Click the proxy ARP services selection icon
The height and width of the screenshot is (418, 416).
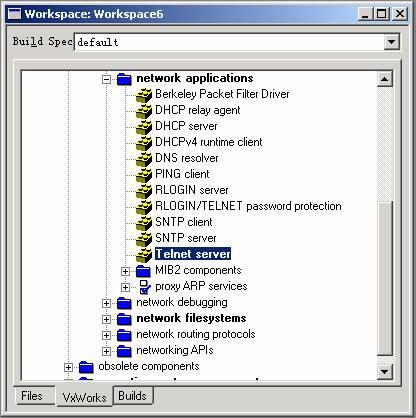[x=145, y=287]
